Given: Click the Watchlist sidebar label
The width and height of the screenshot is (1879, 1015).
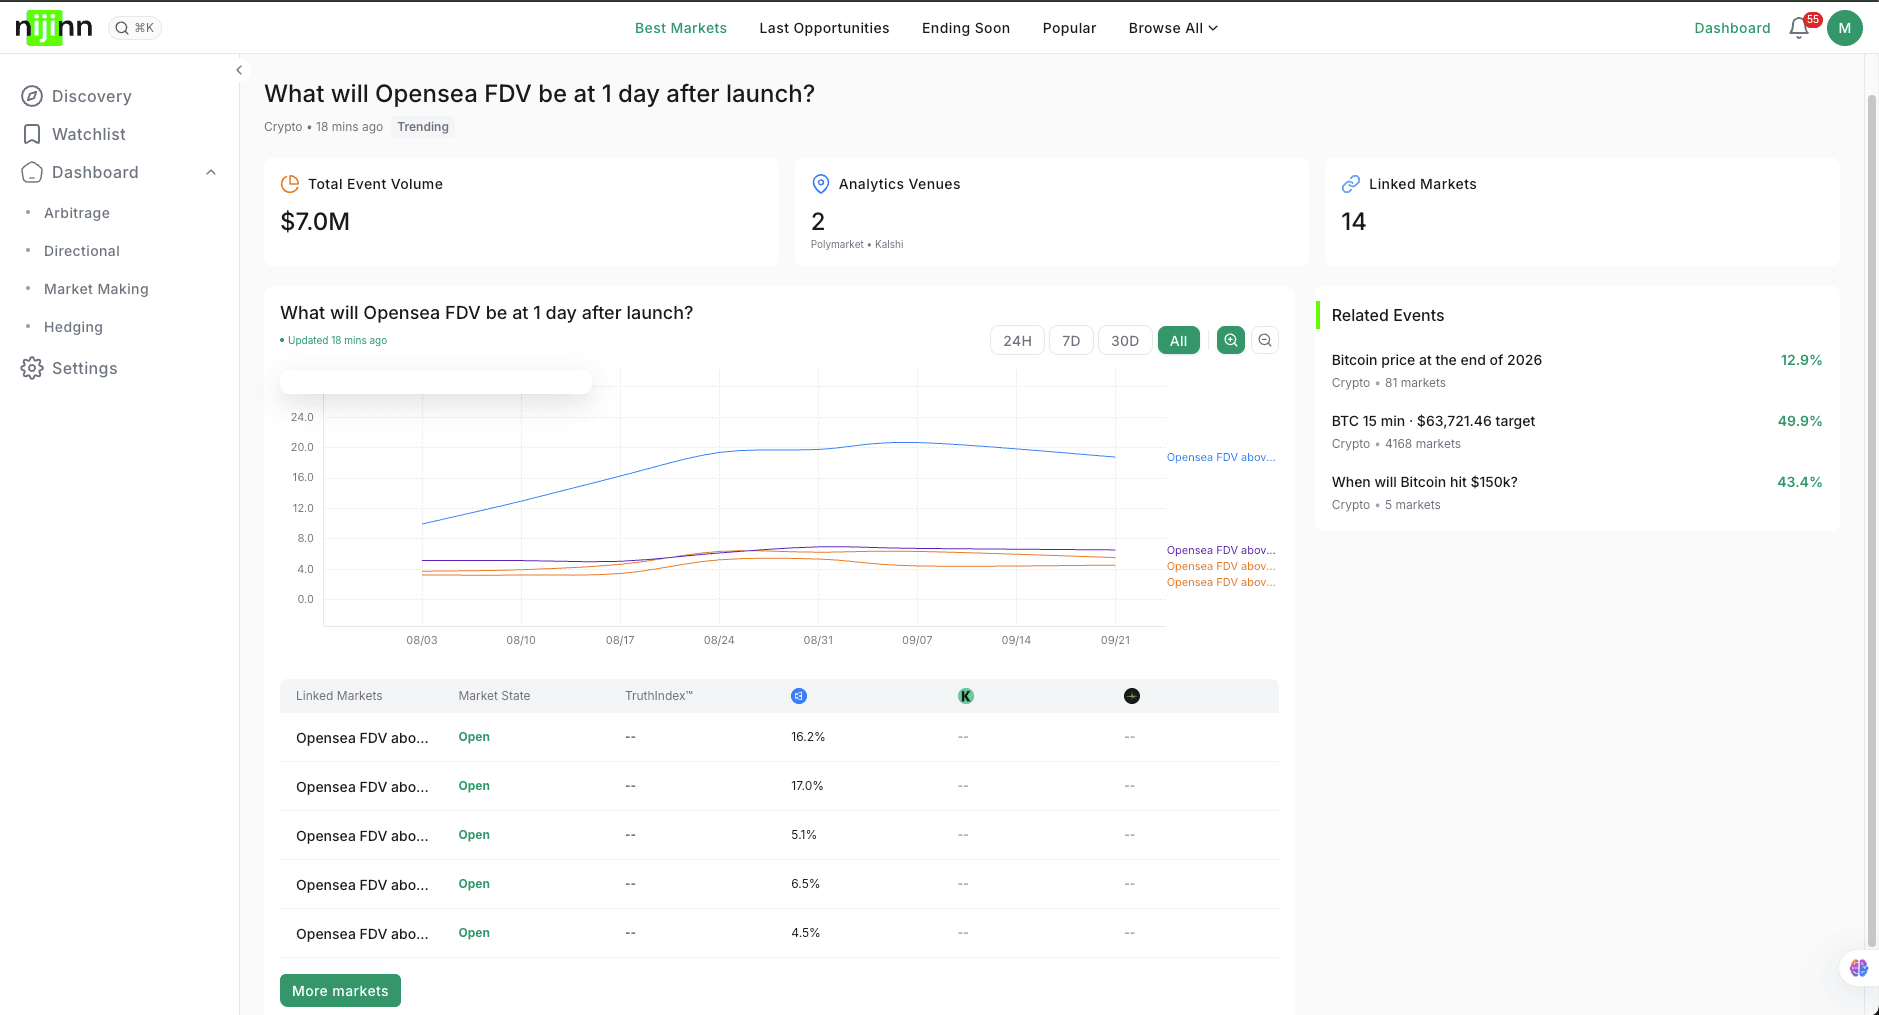Looking at the screenshot, I should (x=89, y=134).
